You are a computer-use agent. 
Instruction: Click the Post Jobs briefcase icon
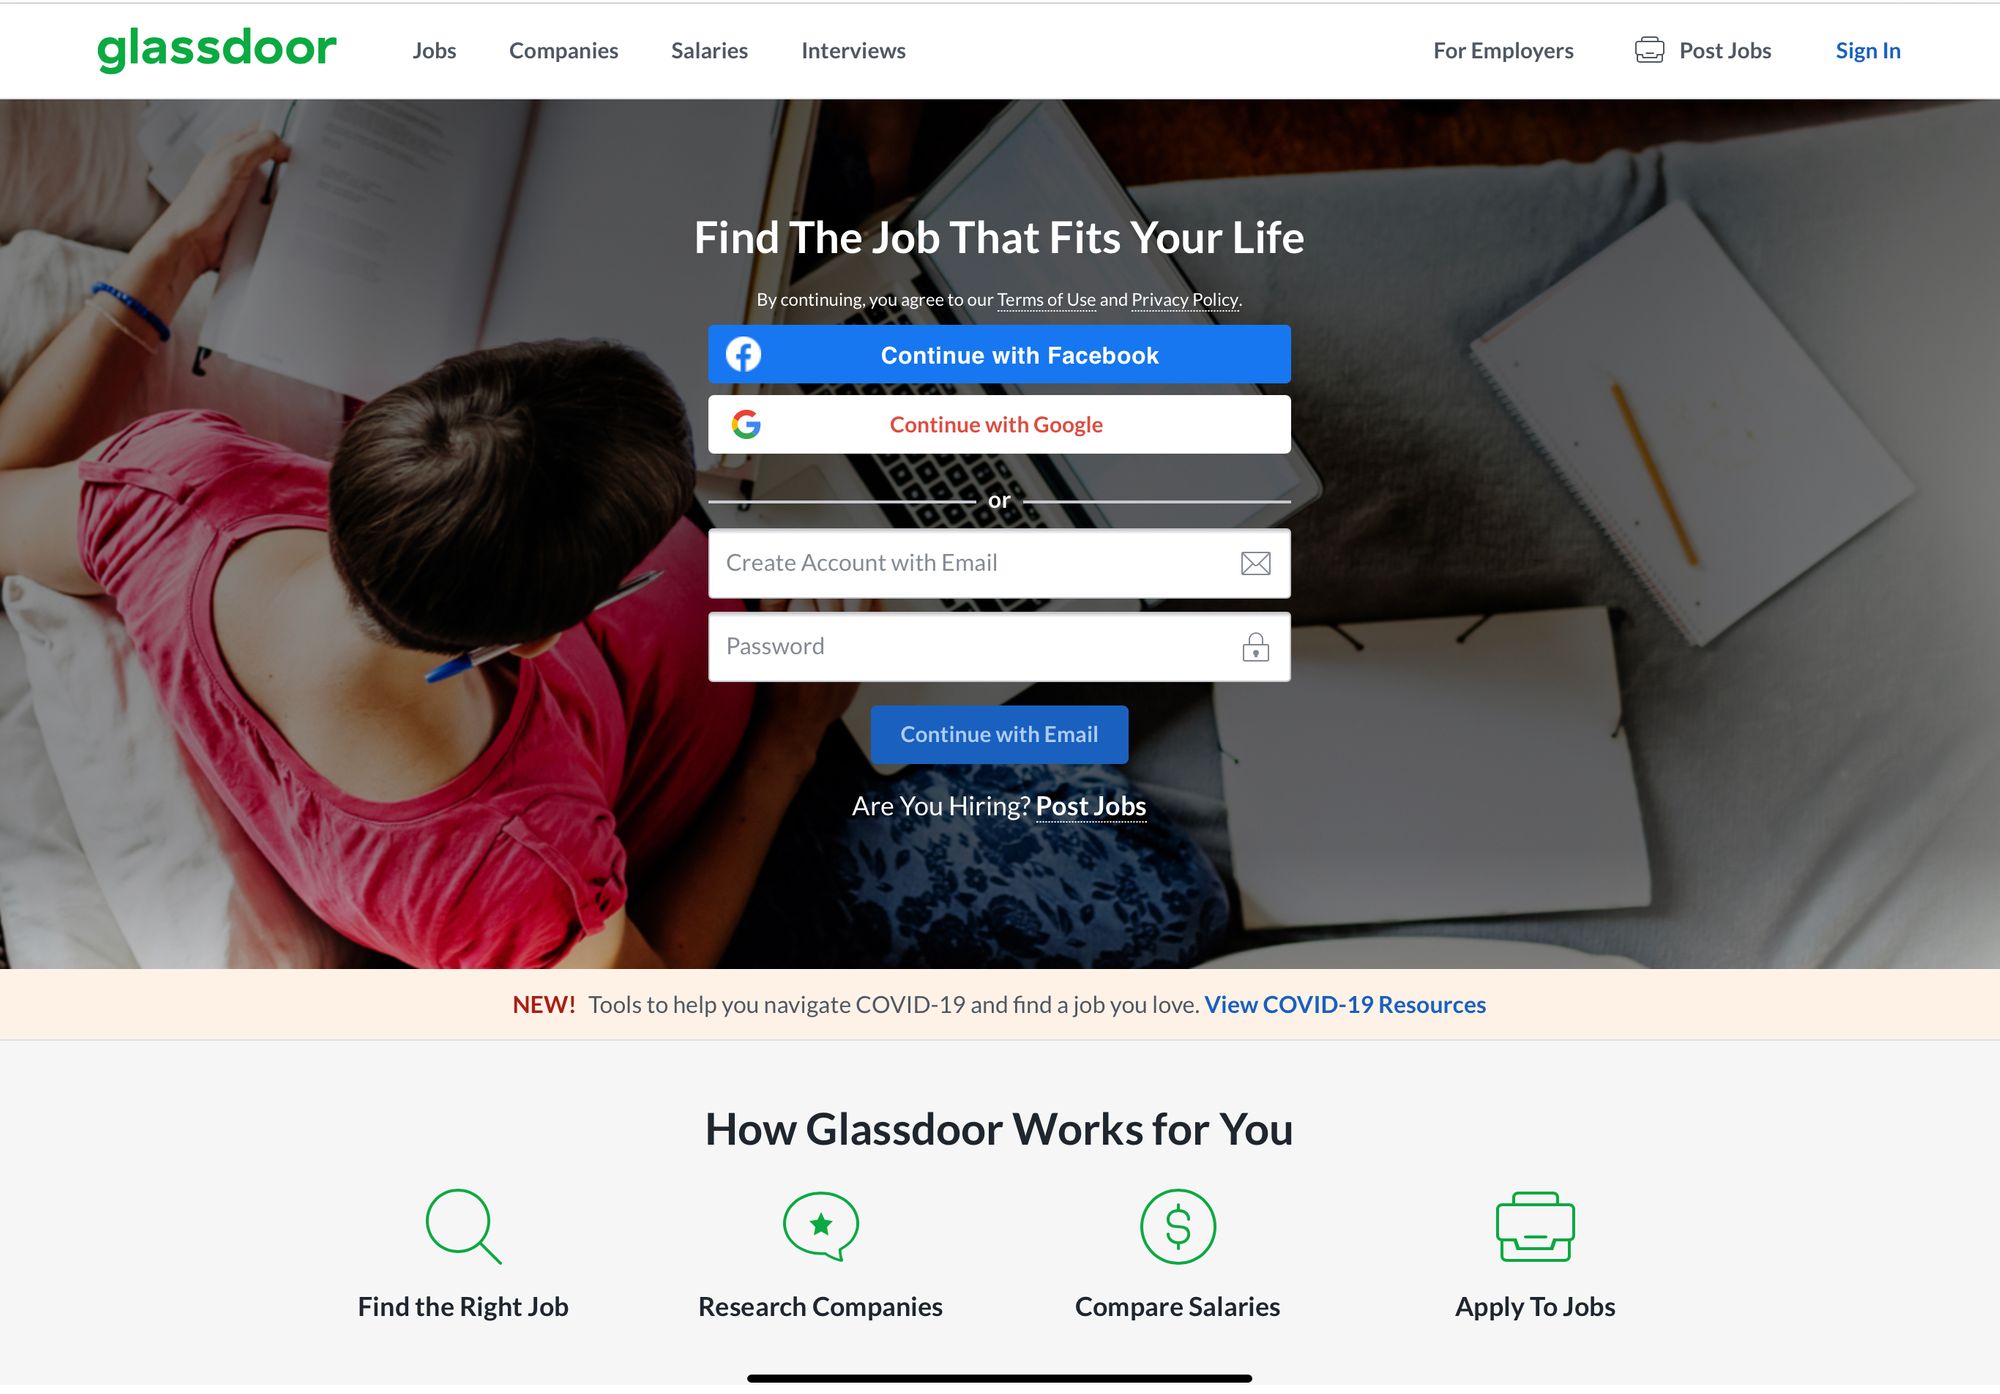pyautogui.click(x=1650, y=50)
